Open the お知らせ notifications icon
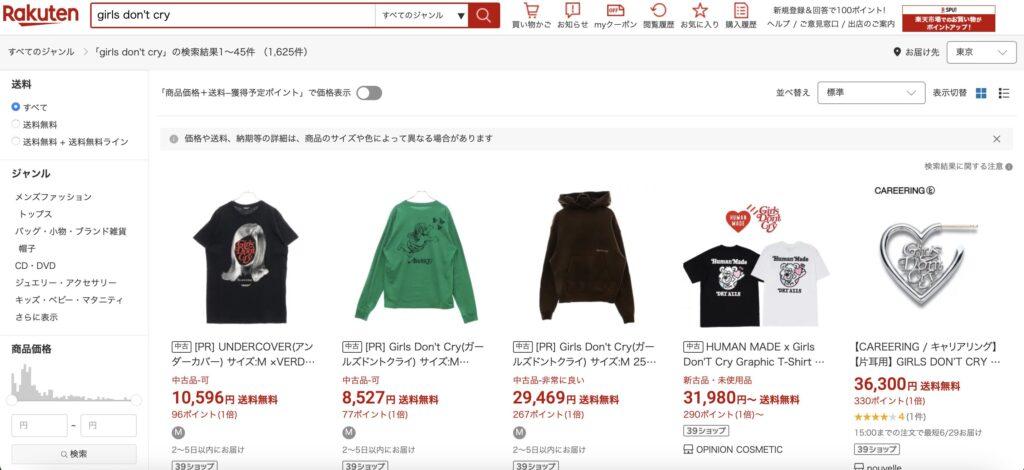Image resolution: width=1024 pixels, height=470 pixels. pos(572,10)
